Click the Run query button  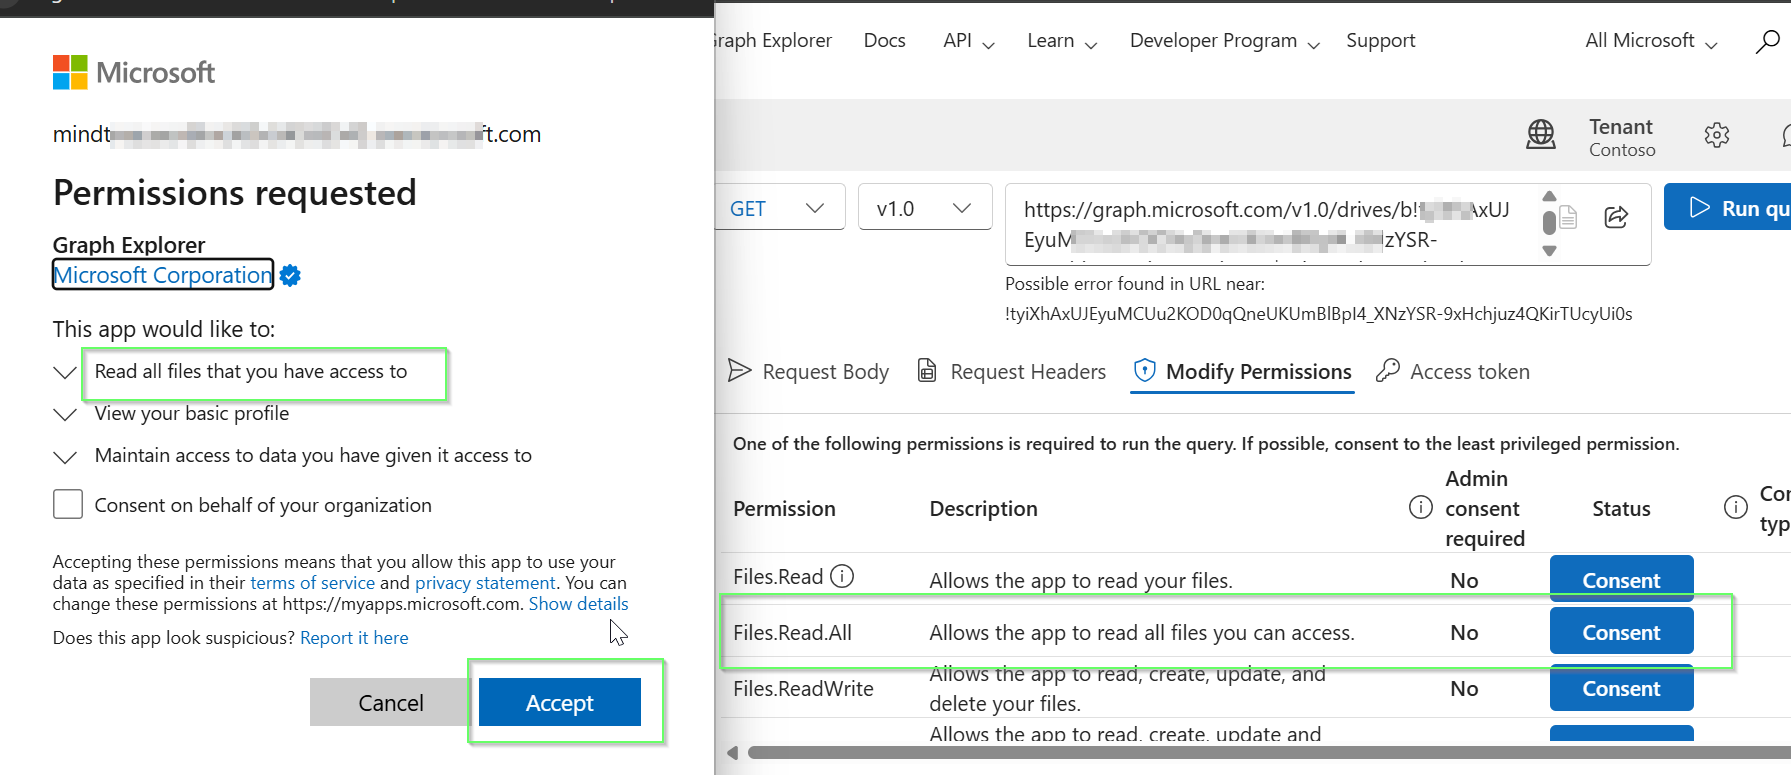1727,207
